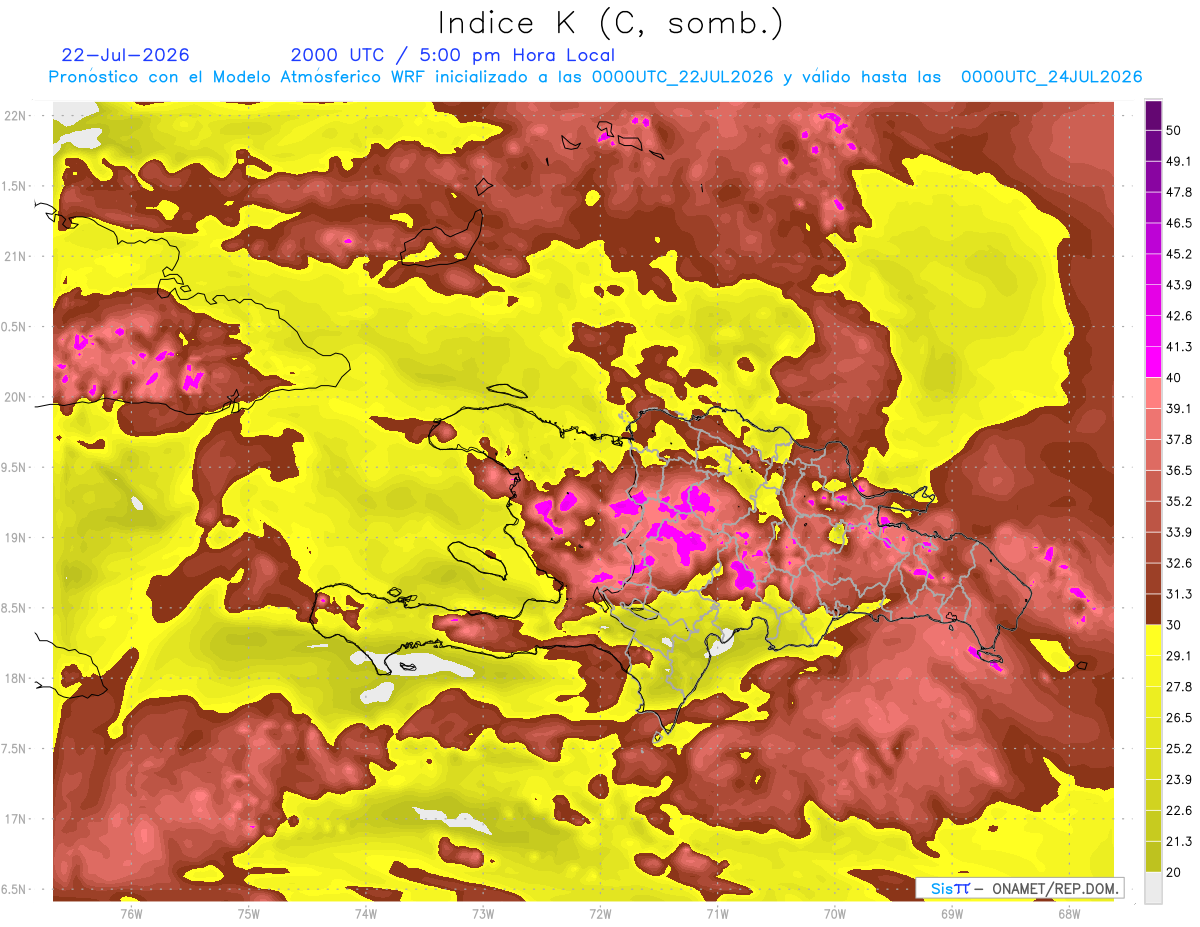Click the colorbar value "33.9"
Image resolution: width=1200 pixels, height=927 pixels.
1179,532
